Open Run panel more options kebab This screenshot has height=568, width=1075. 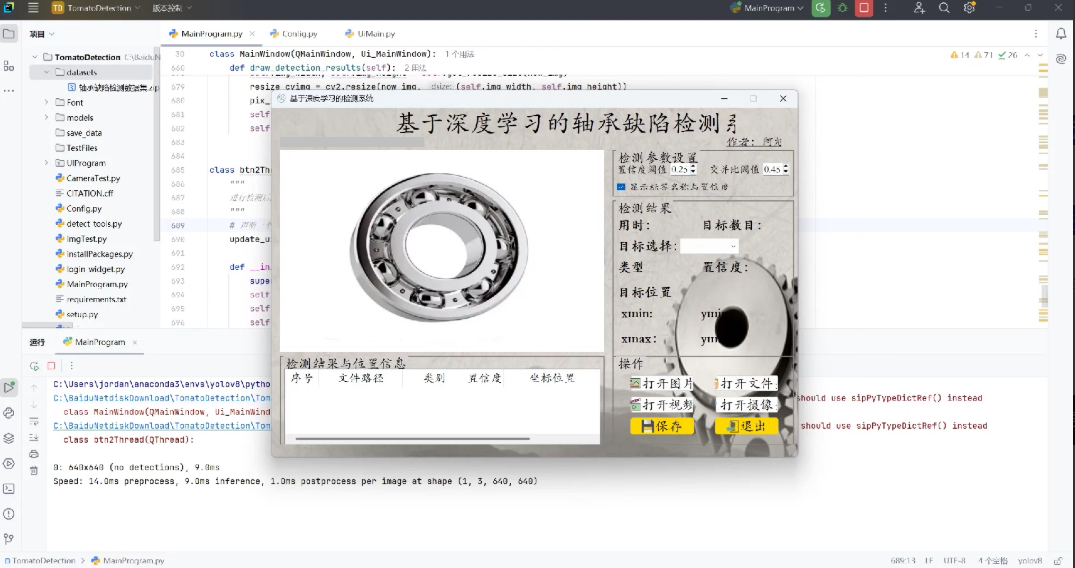coord(71,366)
